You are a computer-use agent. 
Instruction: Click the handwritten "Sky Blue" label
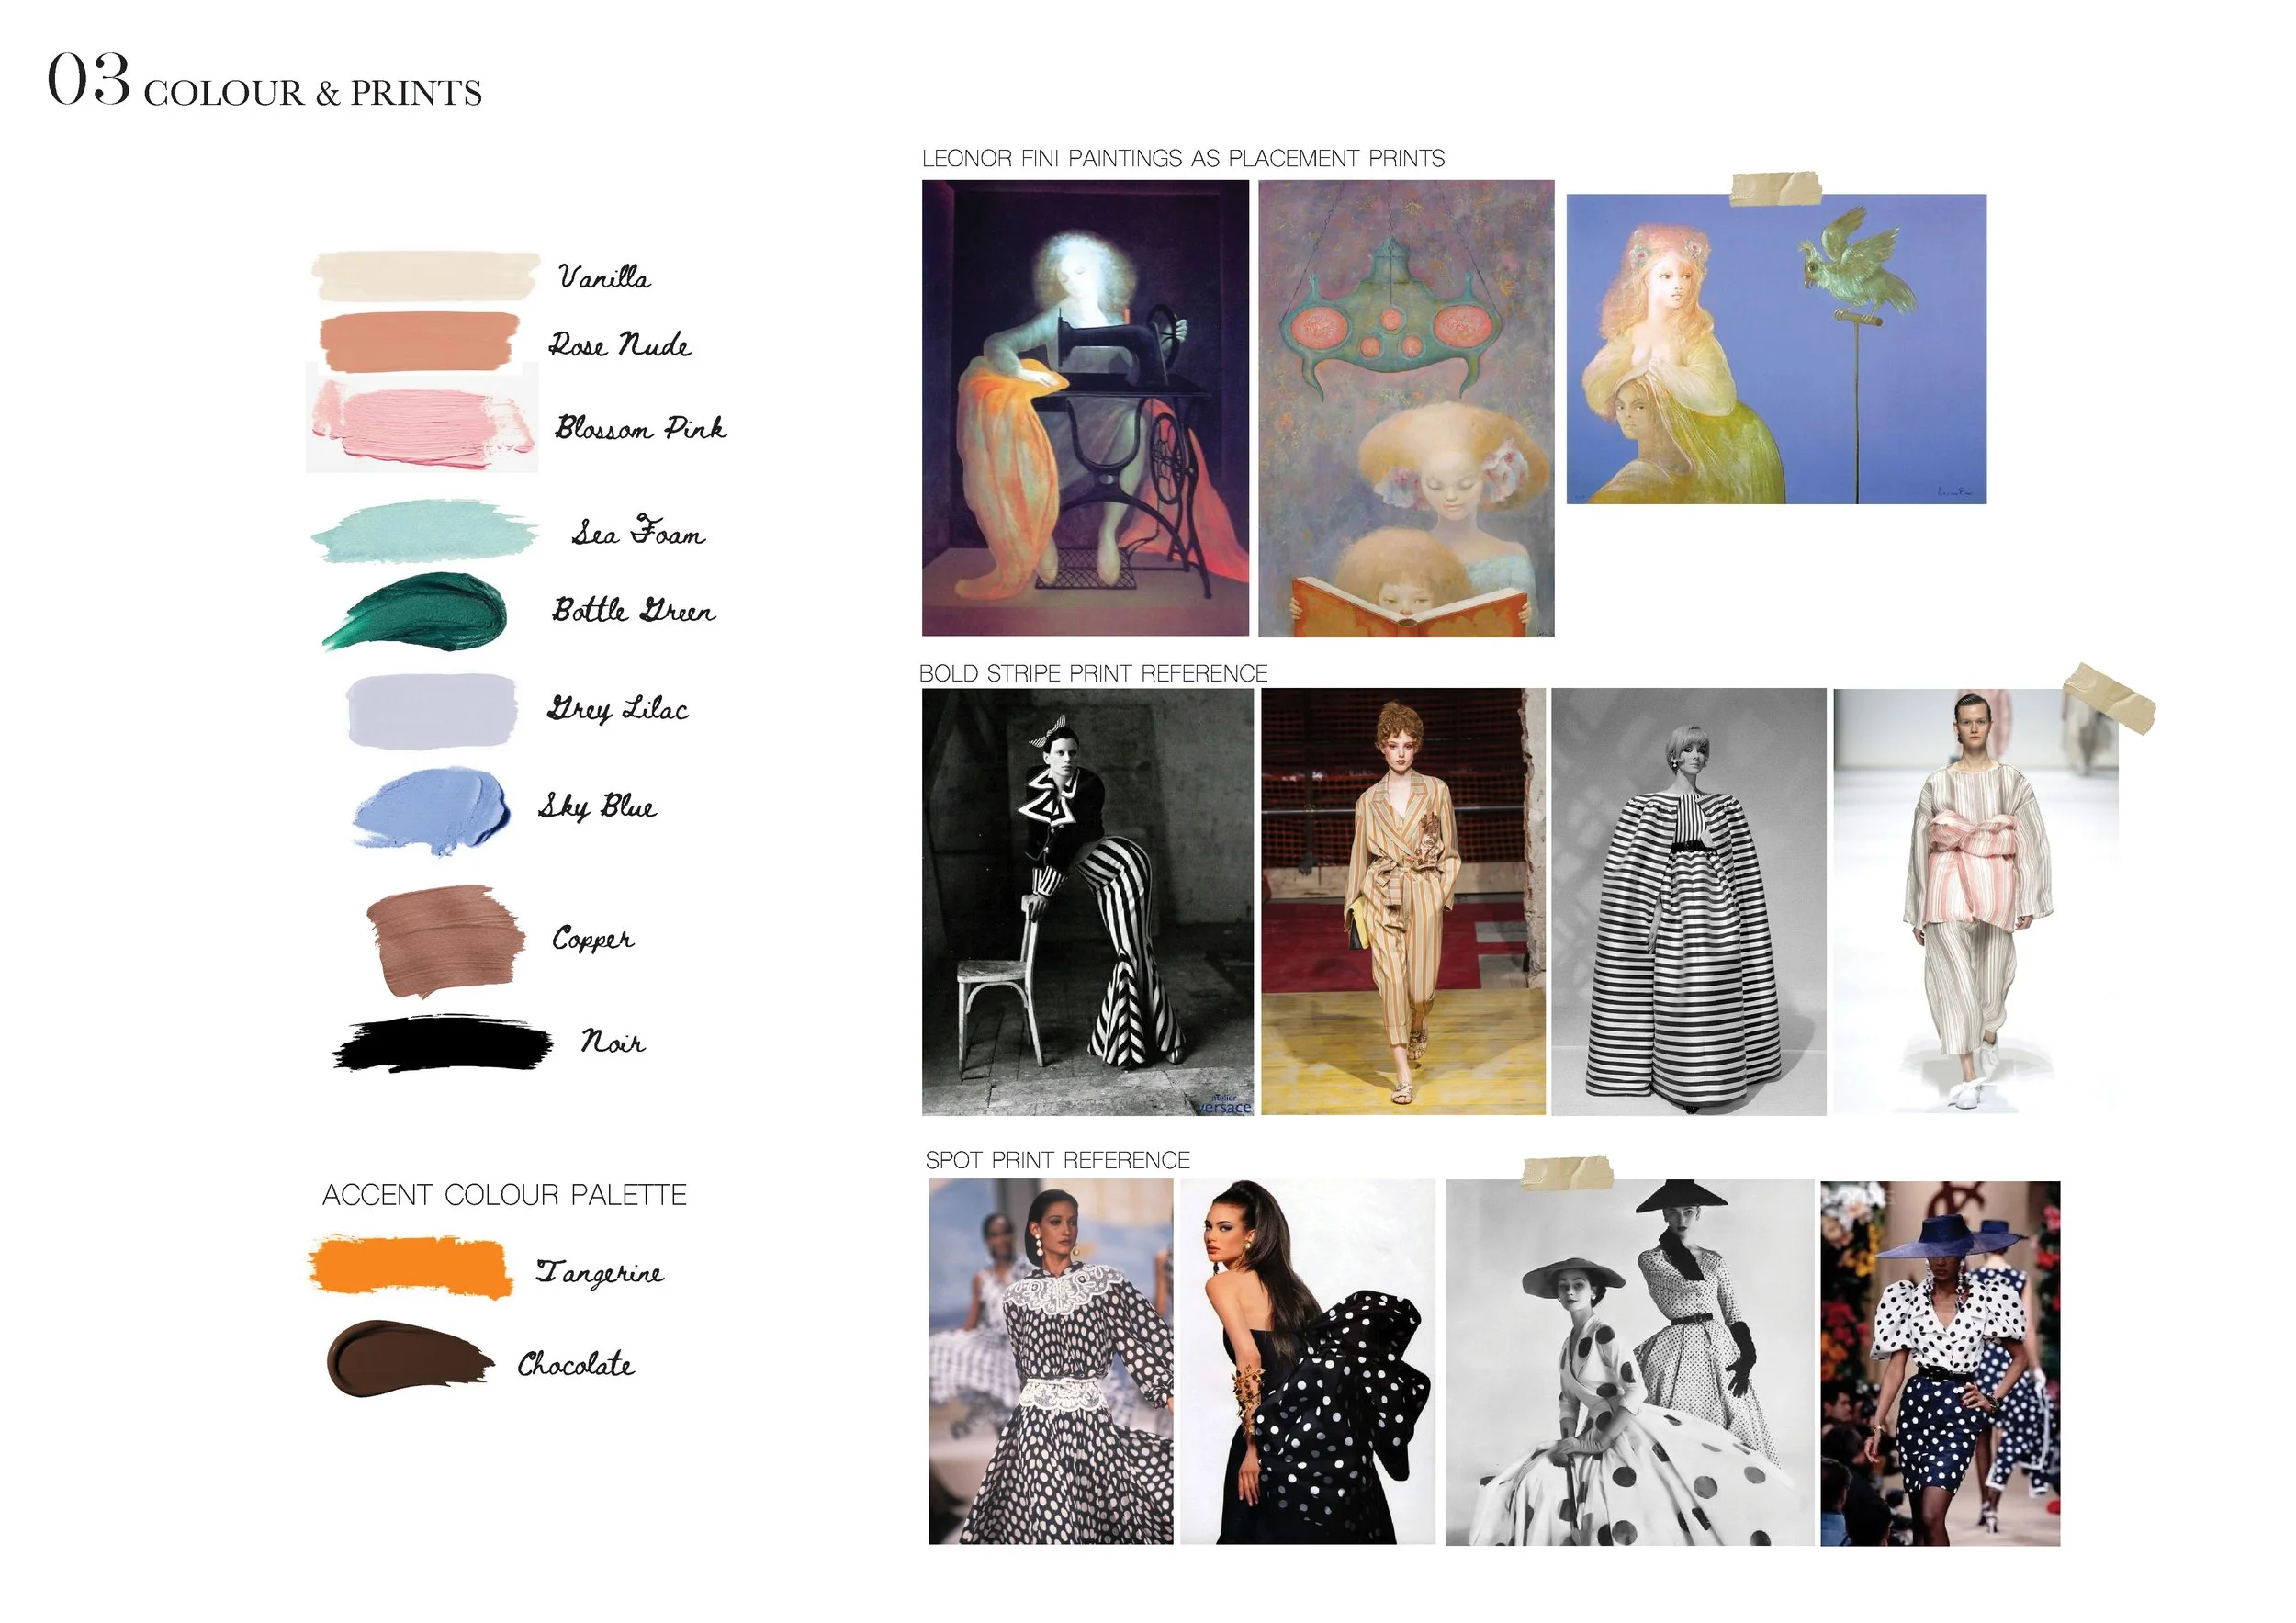point(597,806)
